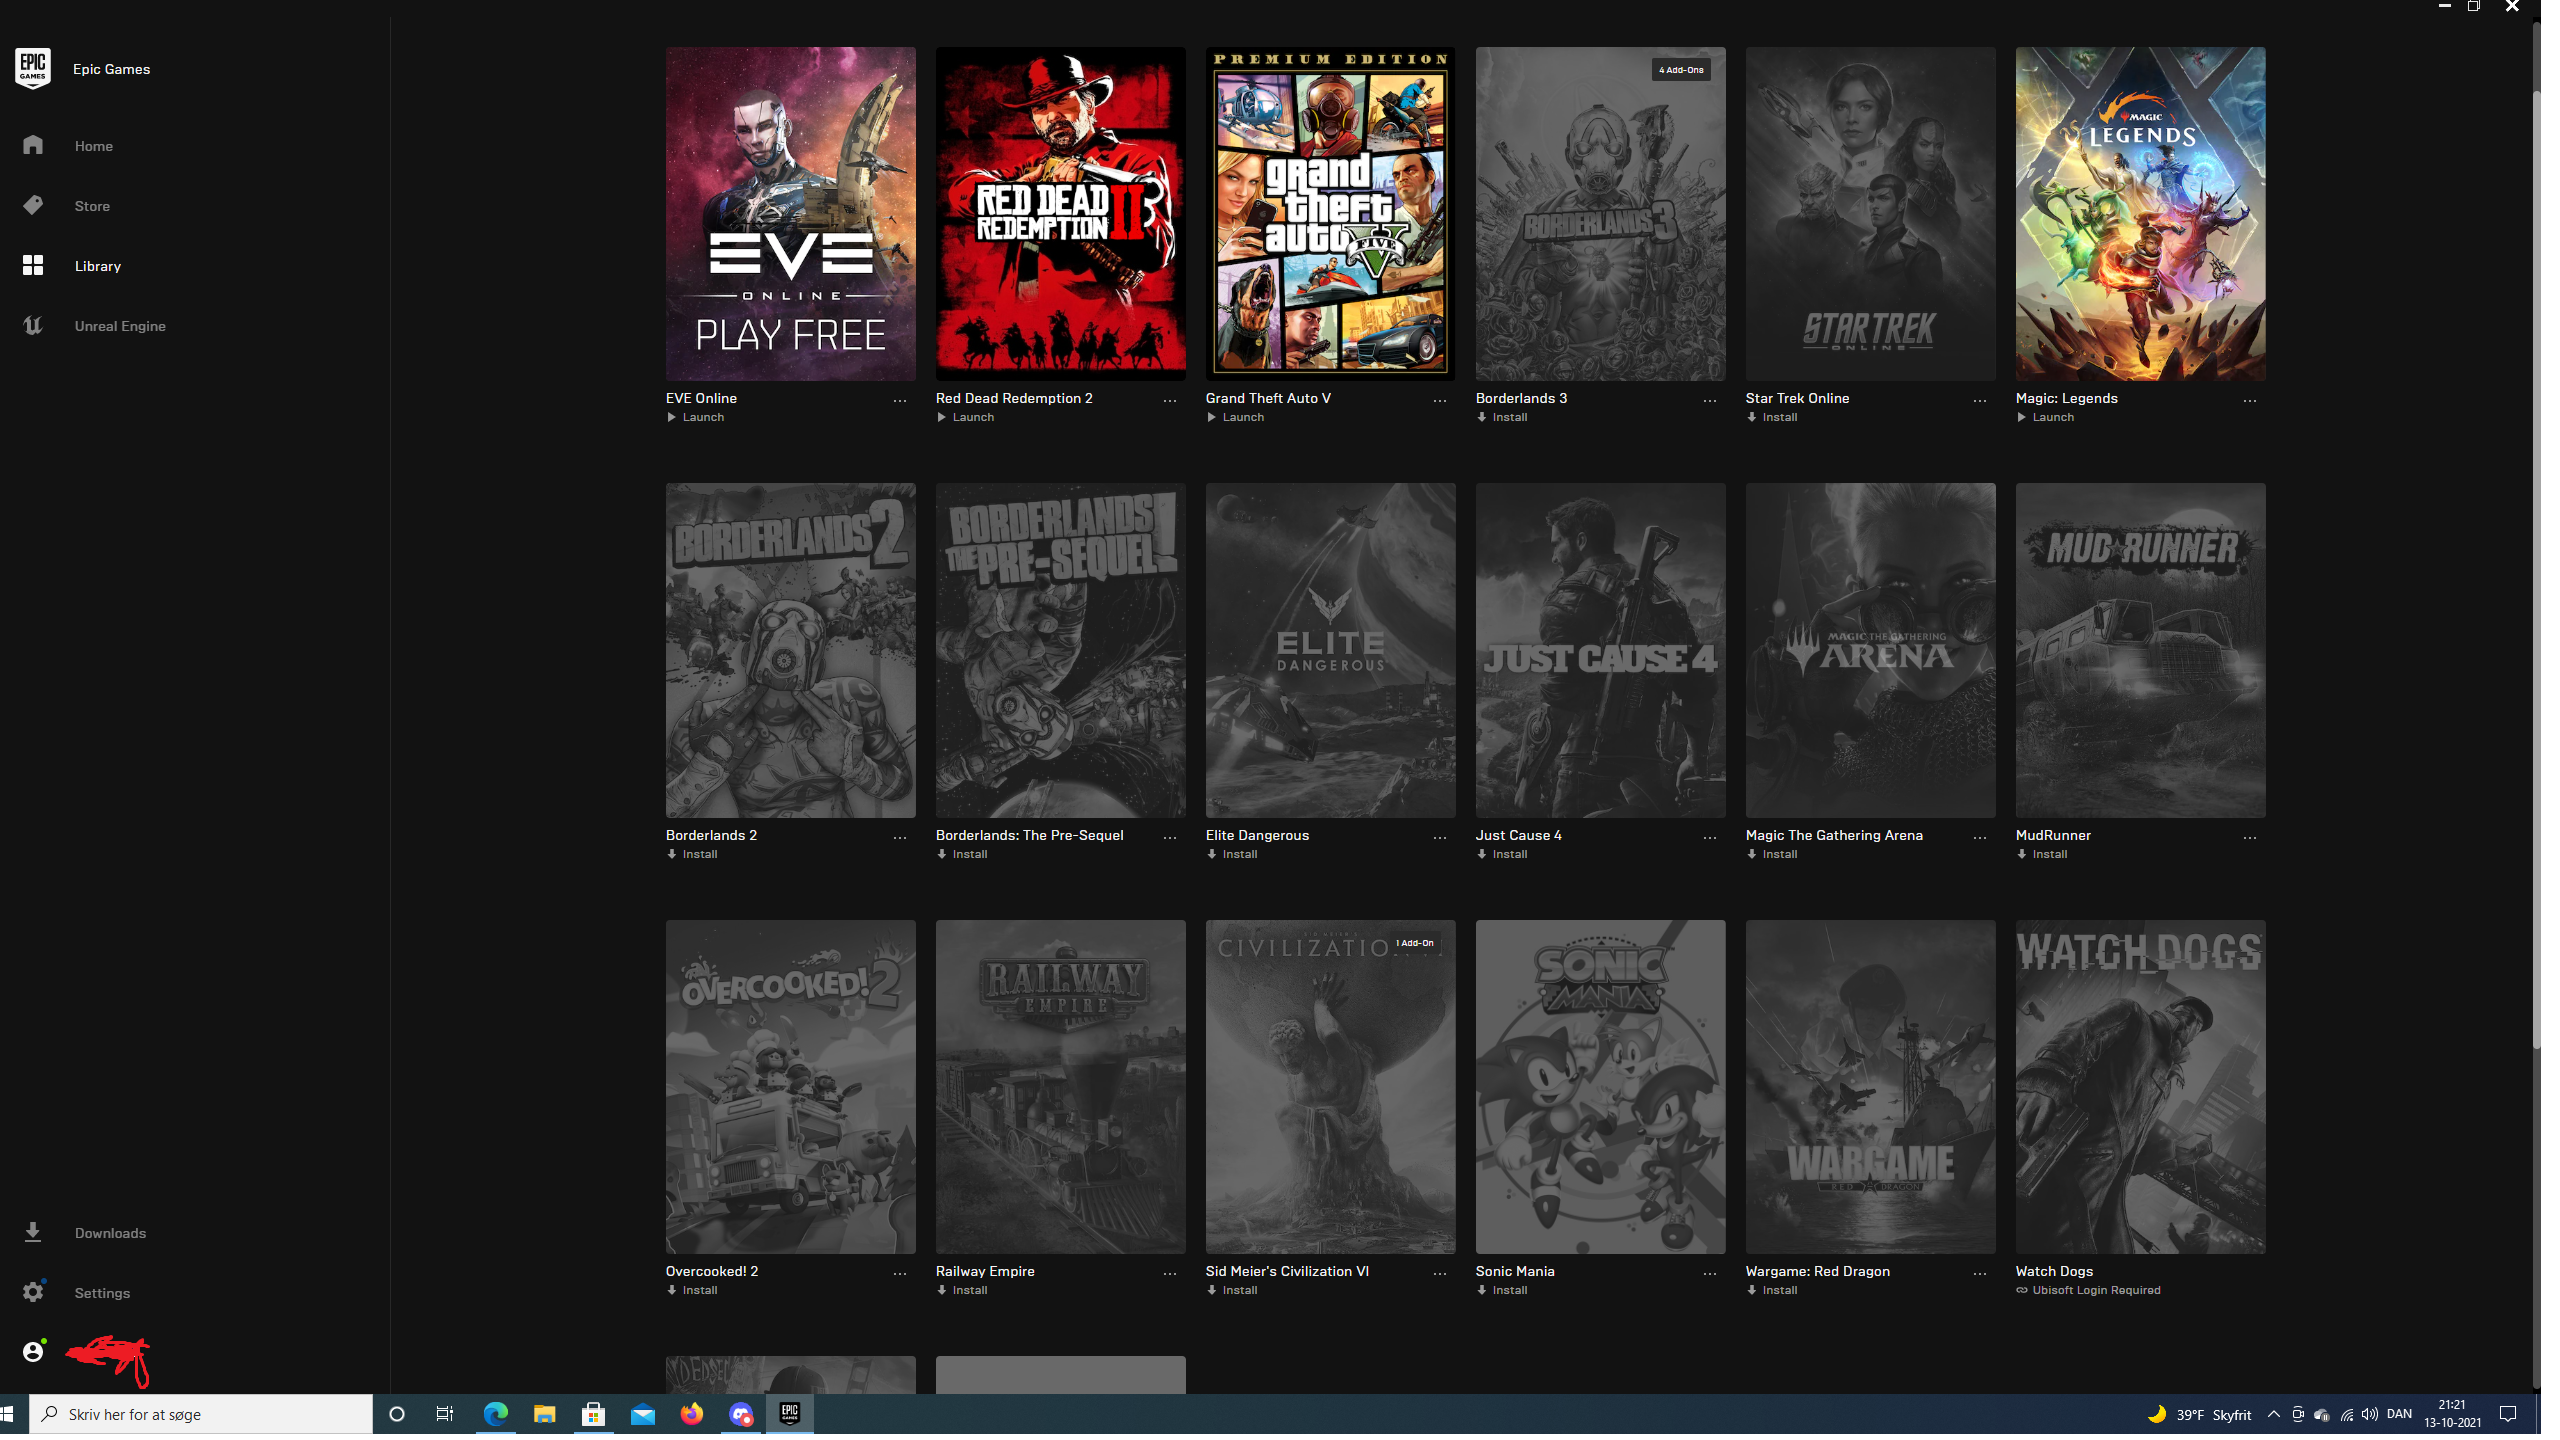The height and width of the screenshot is (1440, 2560).
Task: Click the EVE Online cover art
Action: (791, 214)
